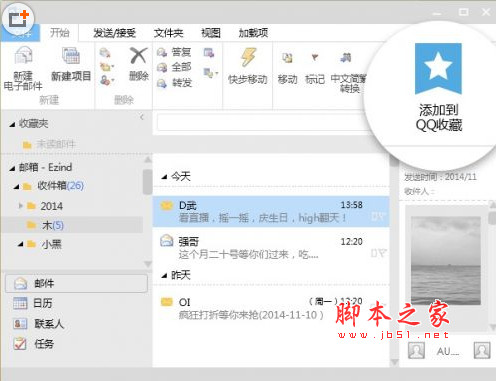This screenshot has height=381, width=496.
Task: Expand the 2014 folder
Action: pos(21,206)
